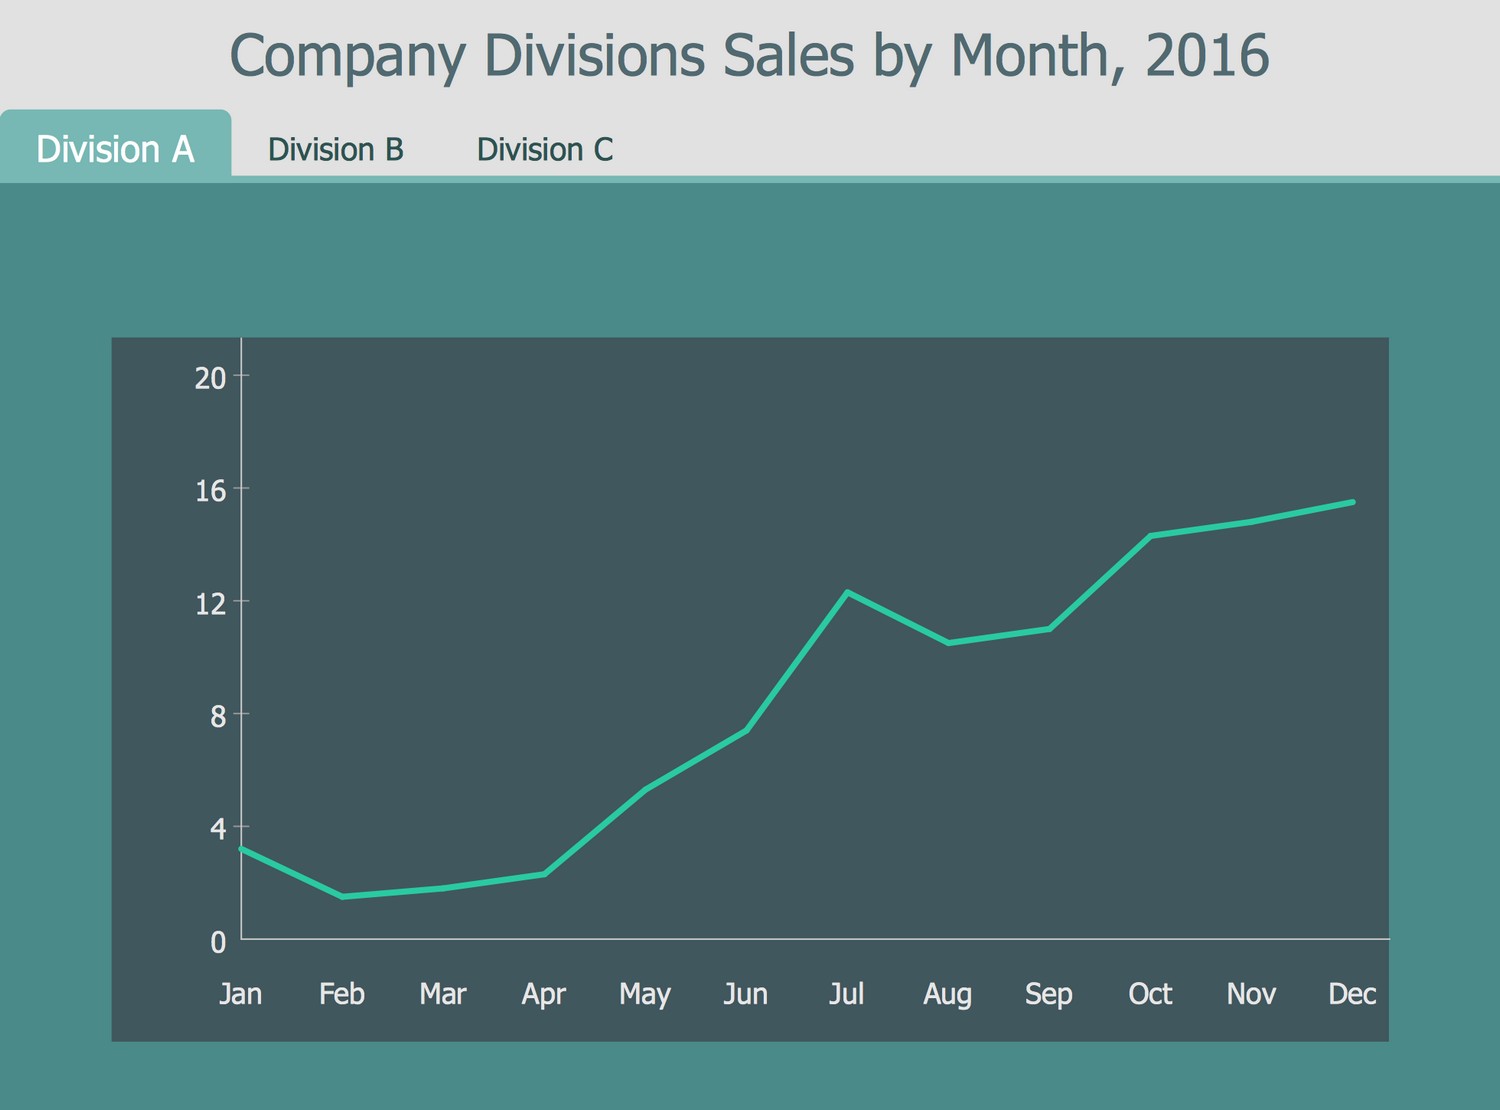Click the line's December end point
This screenshot has height=1110, width=1500.
click(1352, 502)
